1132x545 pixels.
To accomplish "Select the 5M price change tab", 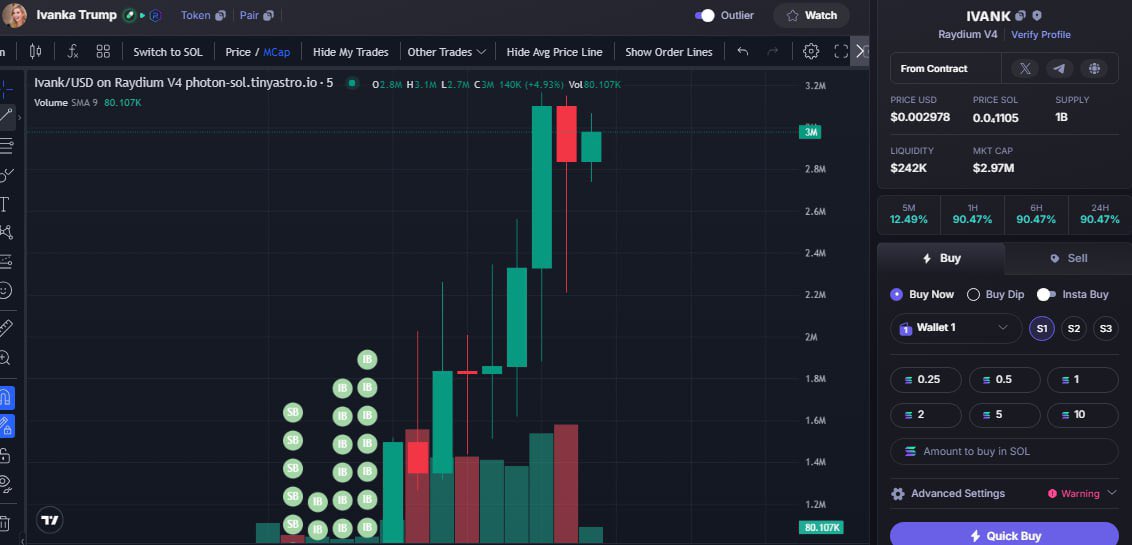I will click(909, 214).
